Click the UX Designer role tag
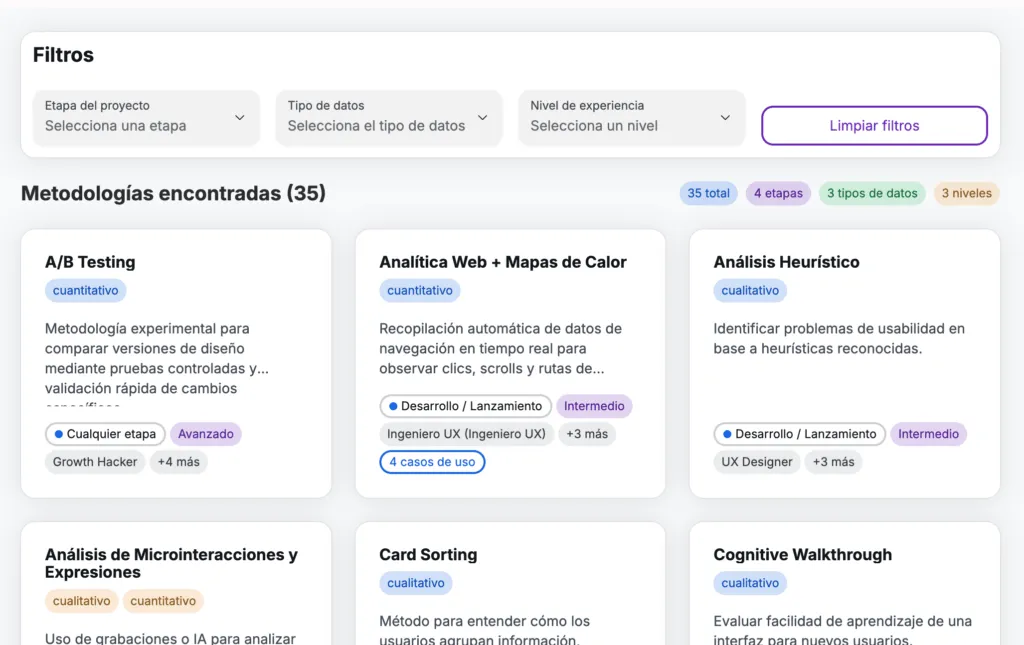This screenshot has width=1024, height=645. coord(757,462)
